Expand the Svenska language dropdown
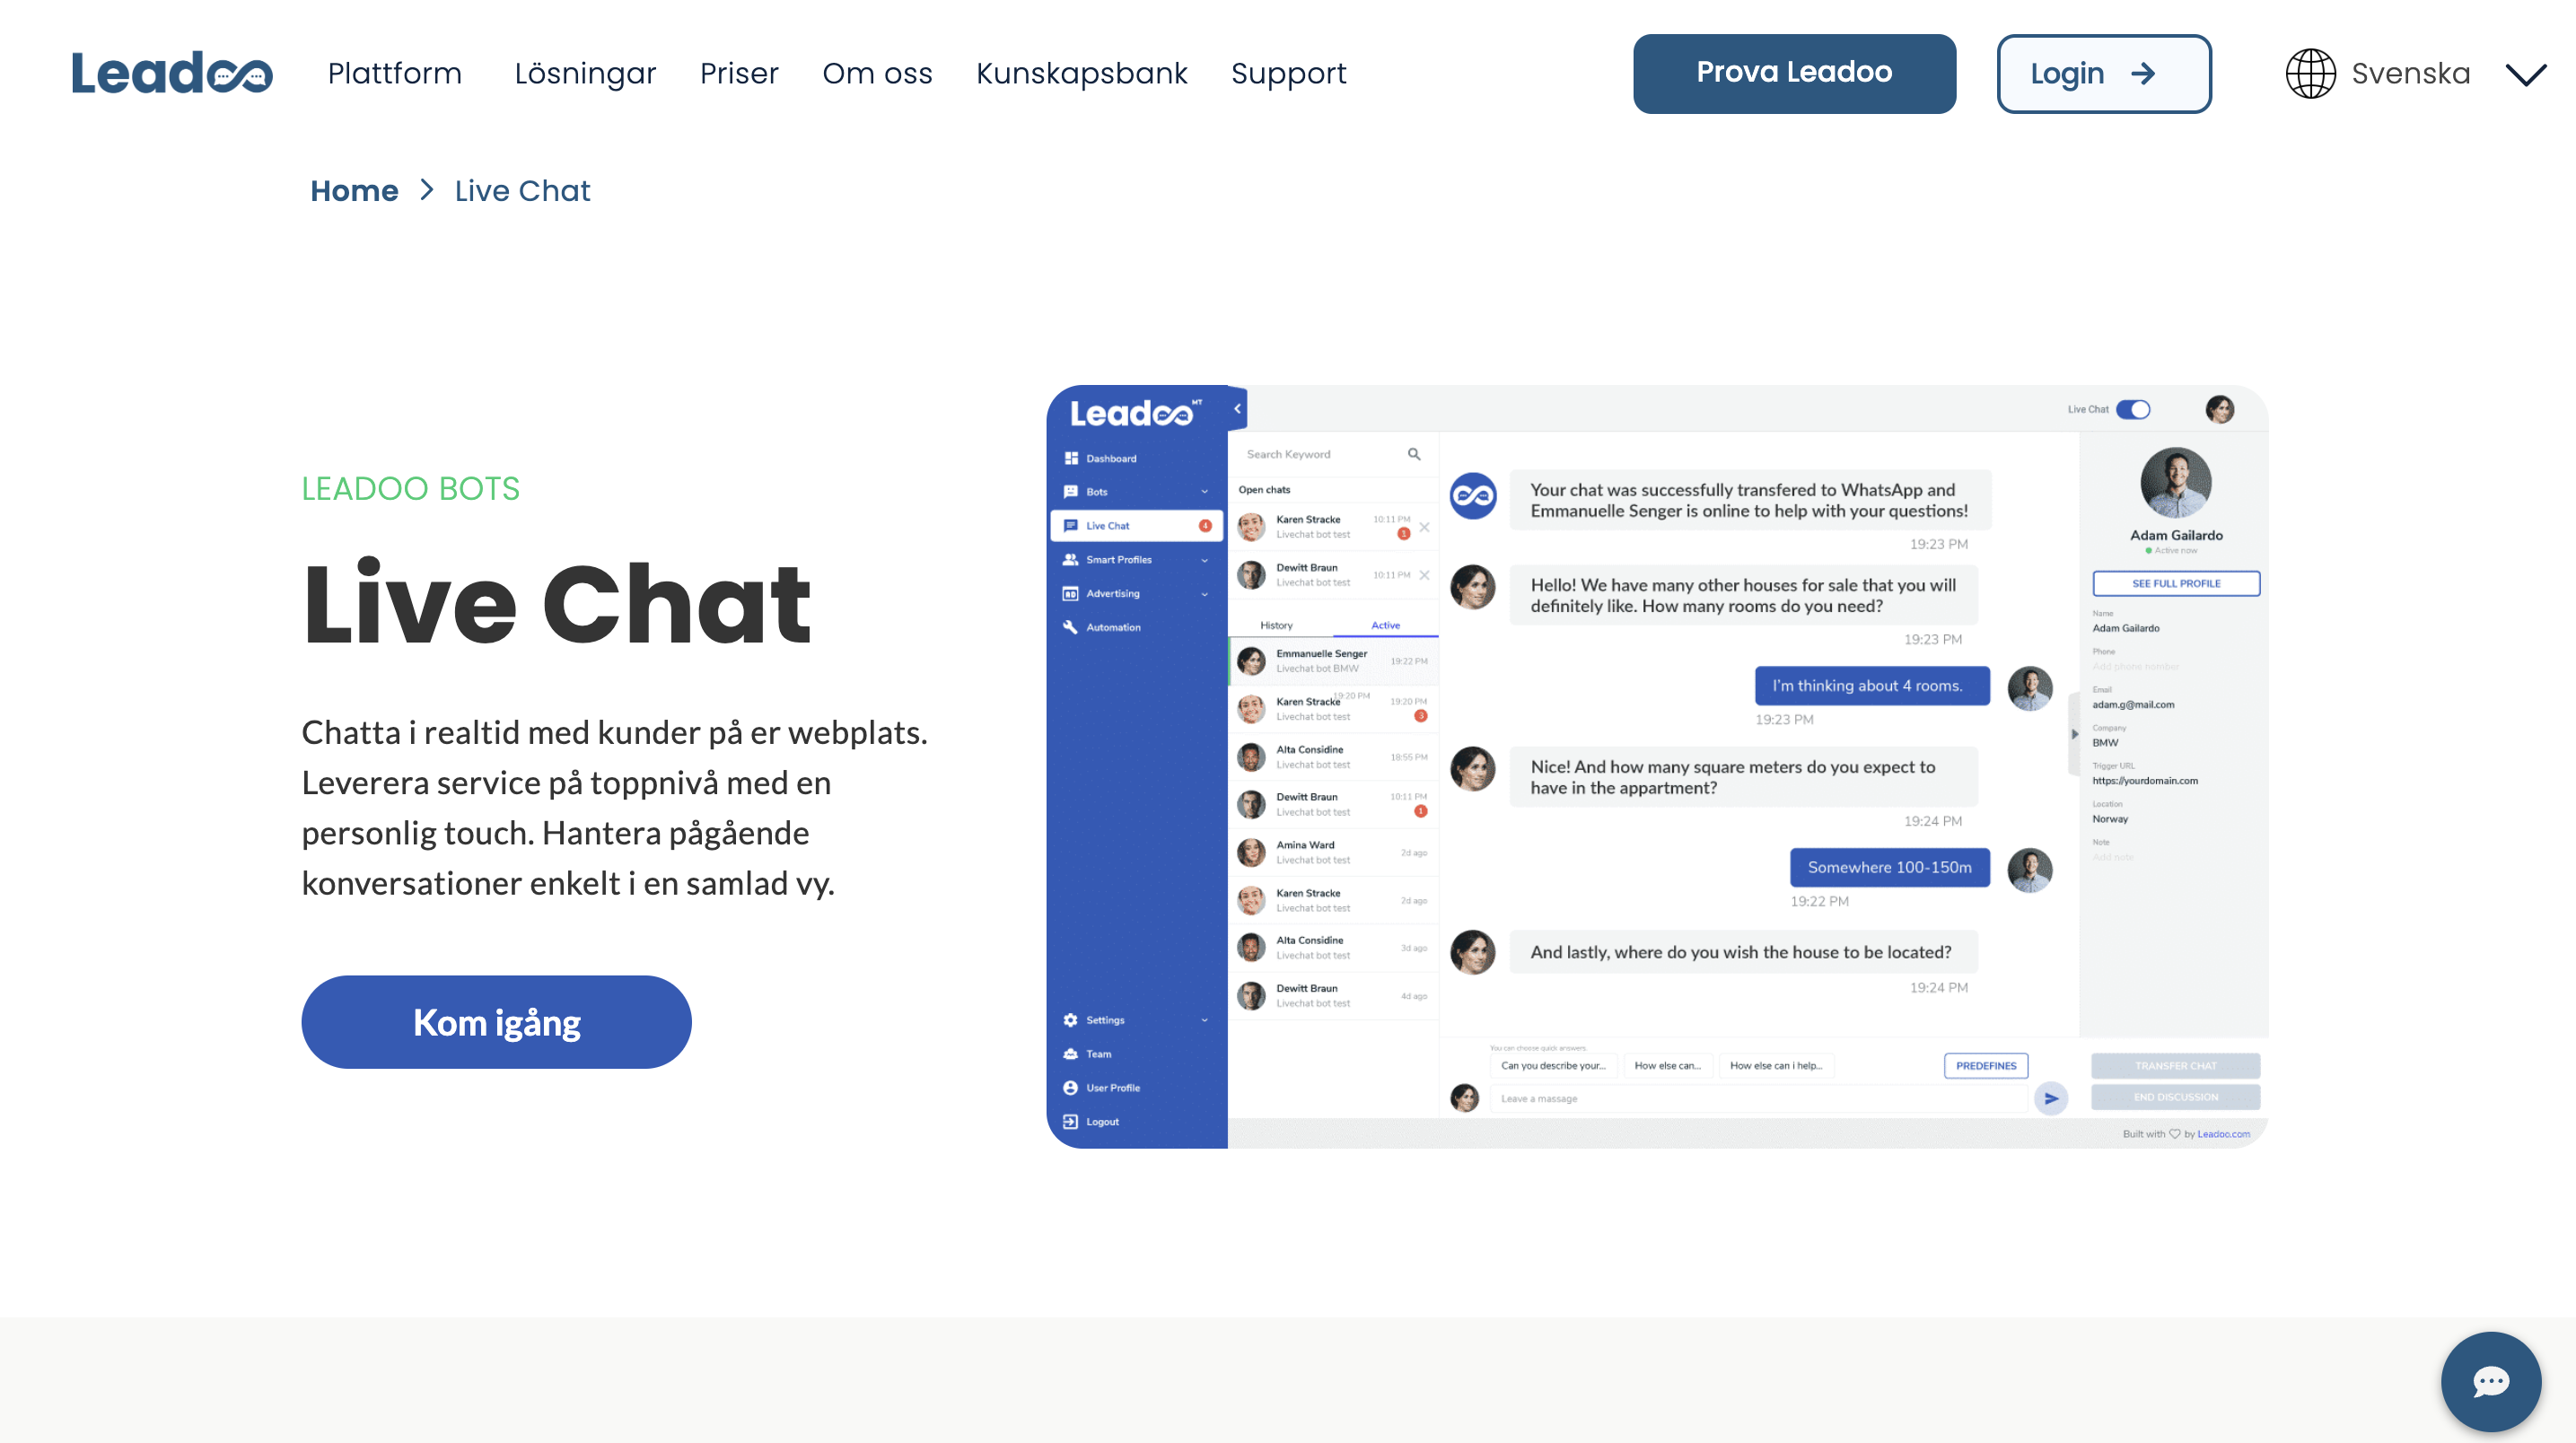 click(2415, 73)
